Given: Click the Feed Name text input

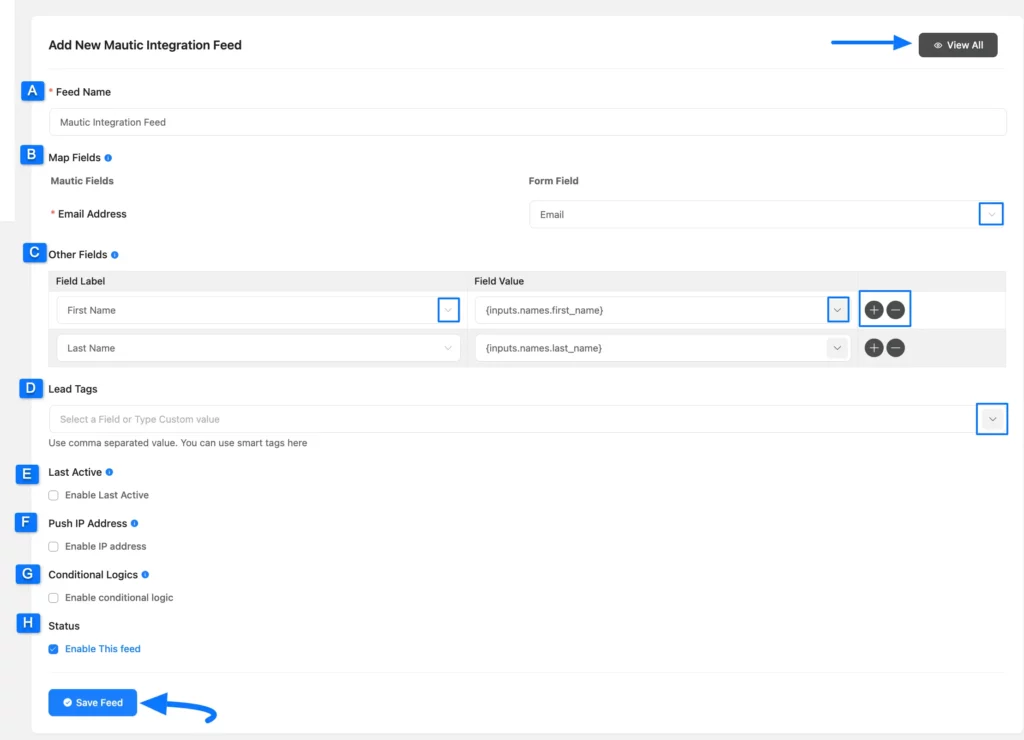Looking at the screenshot, I should point(527,122).
